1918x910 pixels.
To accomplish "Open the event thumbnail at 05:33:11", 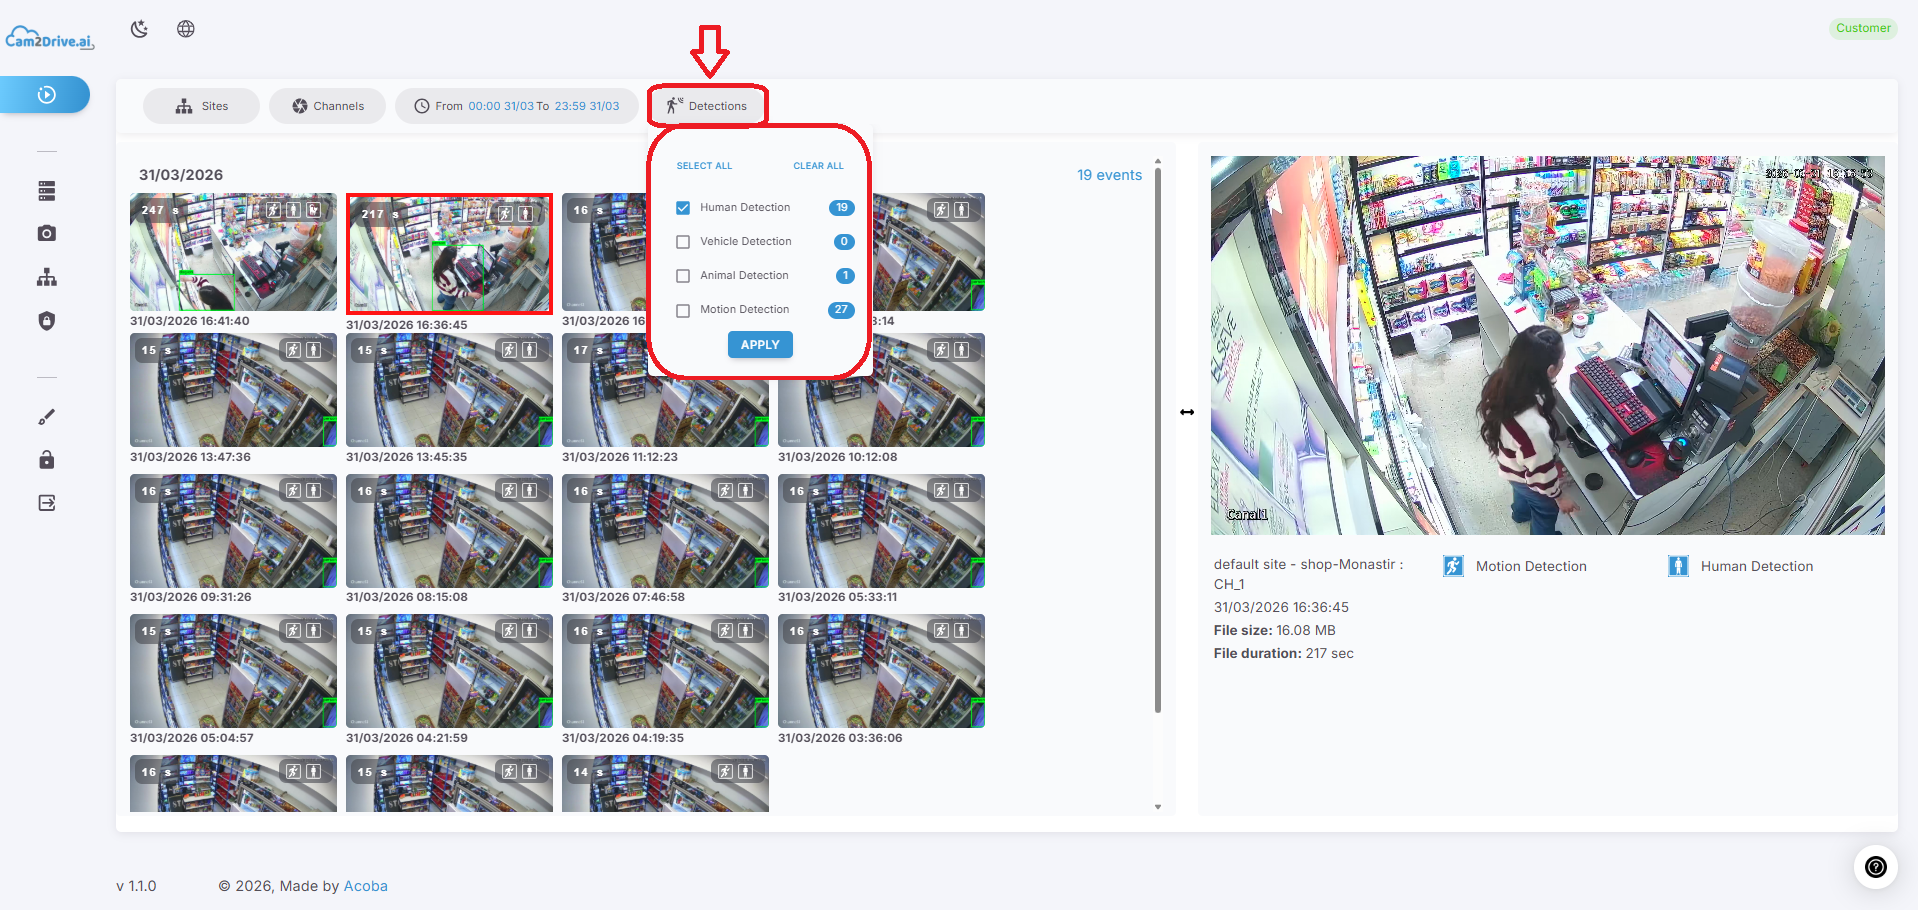I will 881,530.
